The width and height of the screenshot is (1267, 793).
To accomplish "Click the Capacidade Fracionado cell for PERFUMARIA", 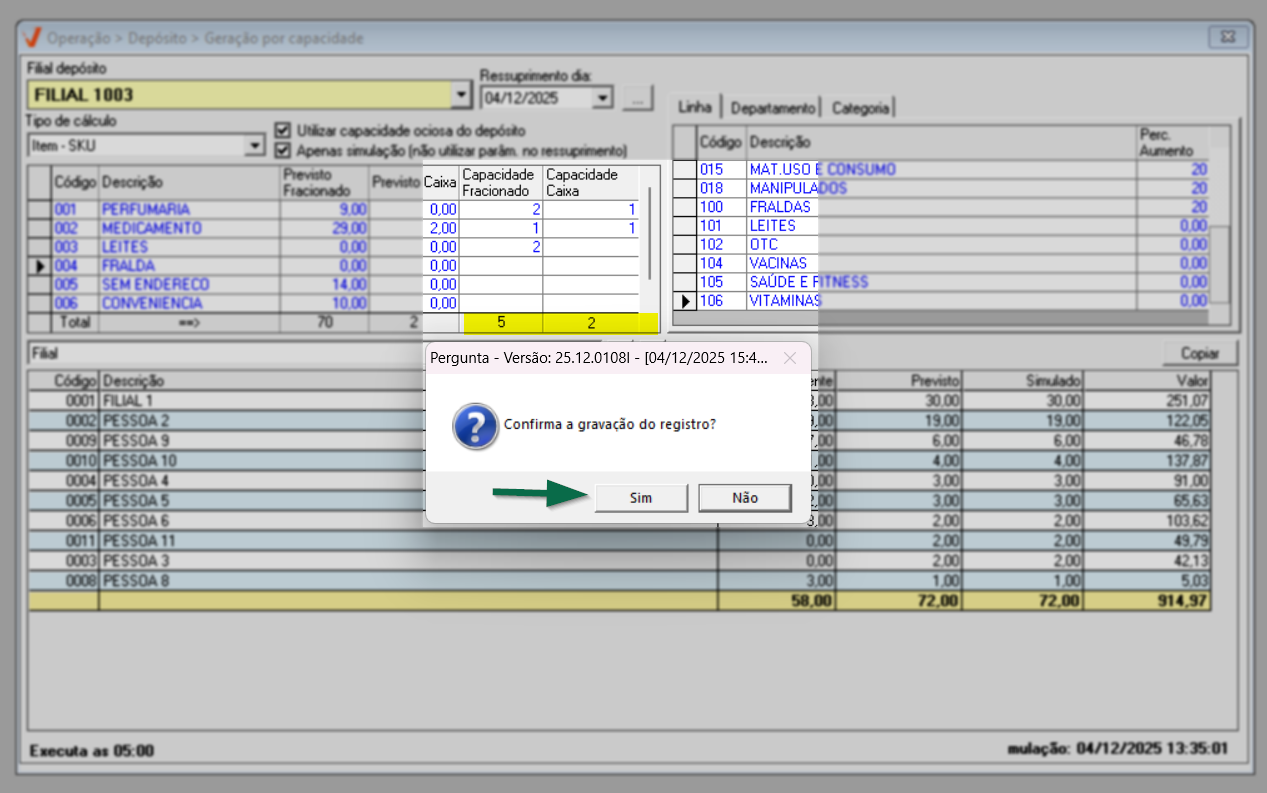I will click(x=502, y=209).
